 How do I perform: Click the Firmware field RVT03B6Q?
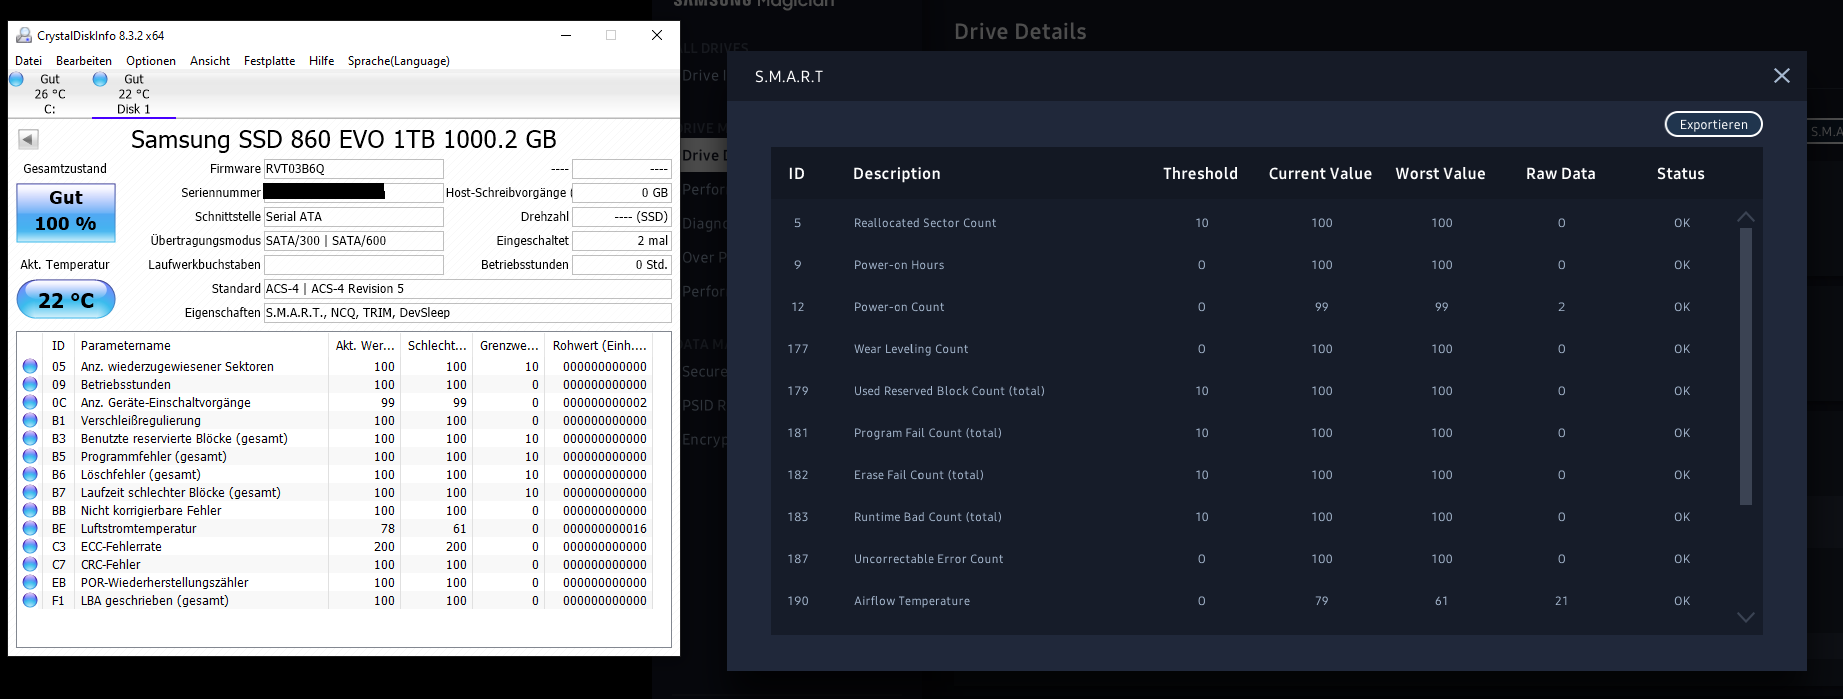pyautogui.click(x=353, y=169)
